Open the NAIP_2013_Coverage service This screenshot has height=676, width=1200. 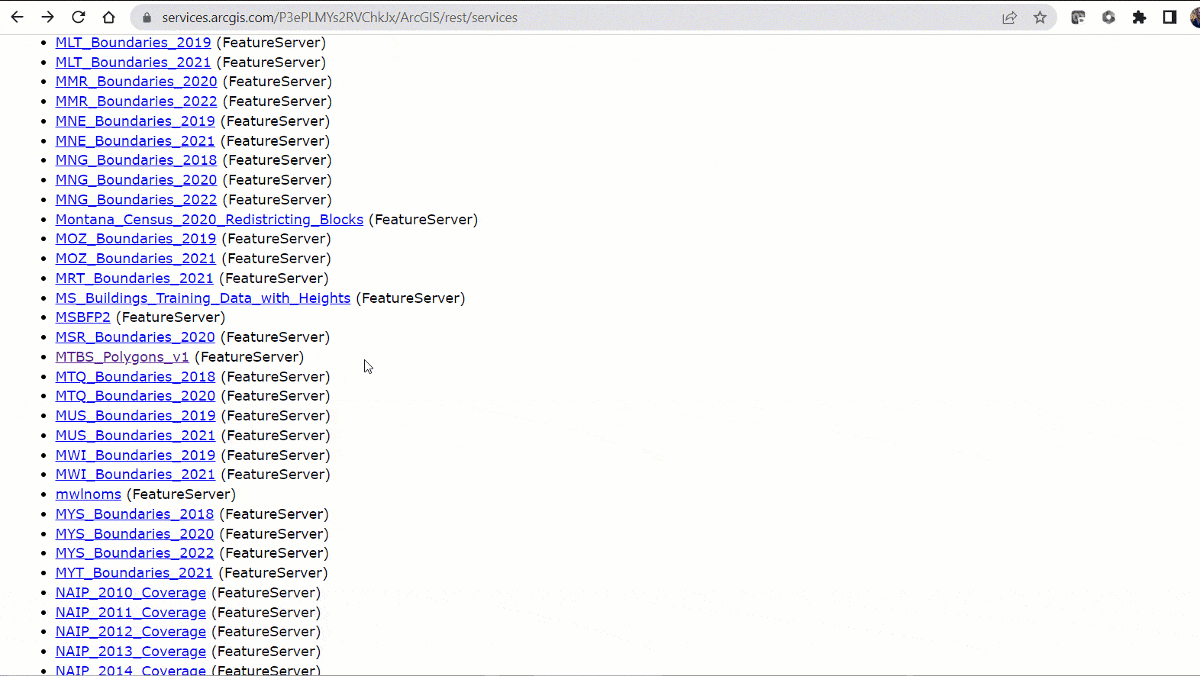(x=130, y=651)
